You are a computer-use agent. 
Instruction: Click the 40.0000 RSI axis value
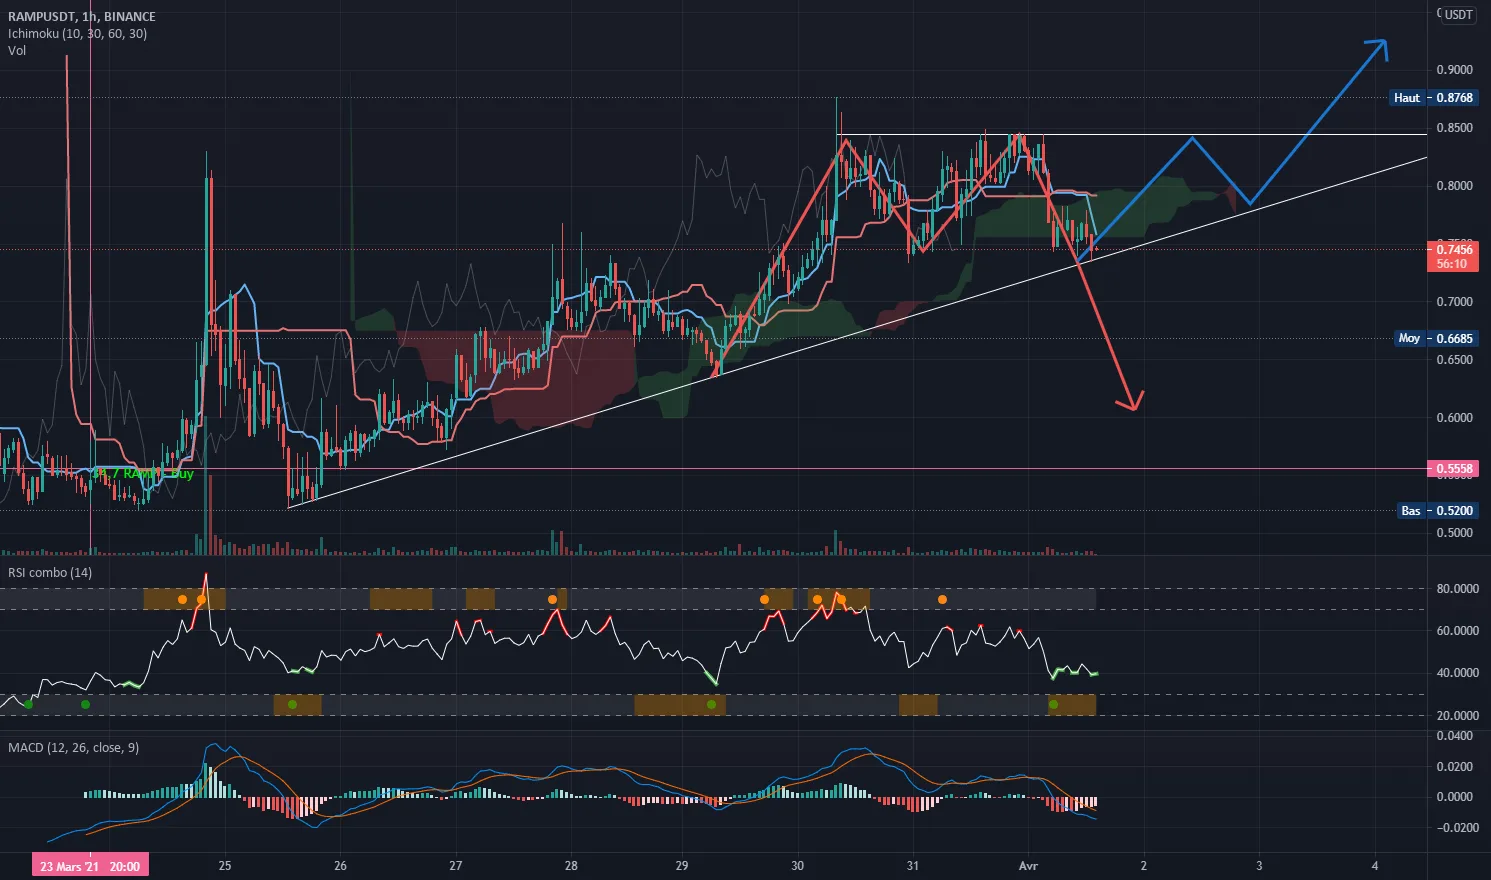pyautogui.click(x=1457, y=673)
